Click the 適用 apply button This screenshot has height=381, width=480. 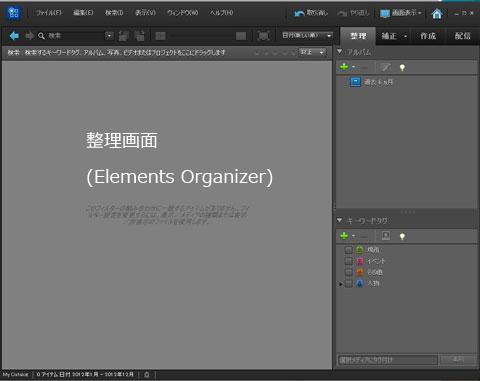(x=458, y=359)
